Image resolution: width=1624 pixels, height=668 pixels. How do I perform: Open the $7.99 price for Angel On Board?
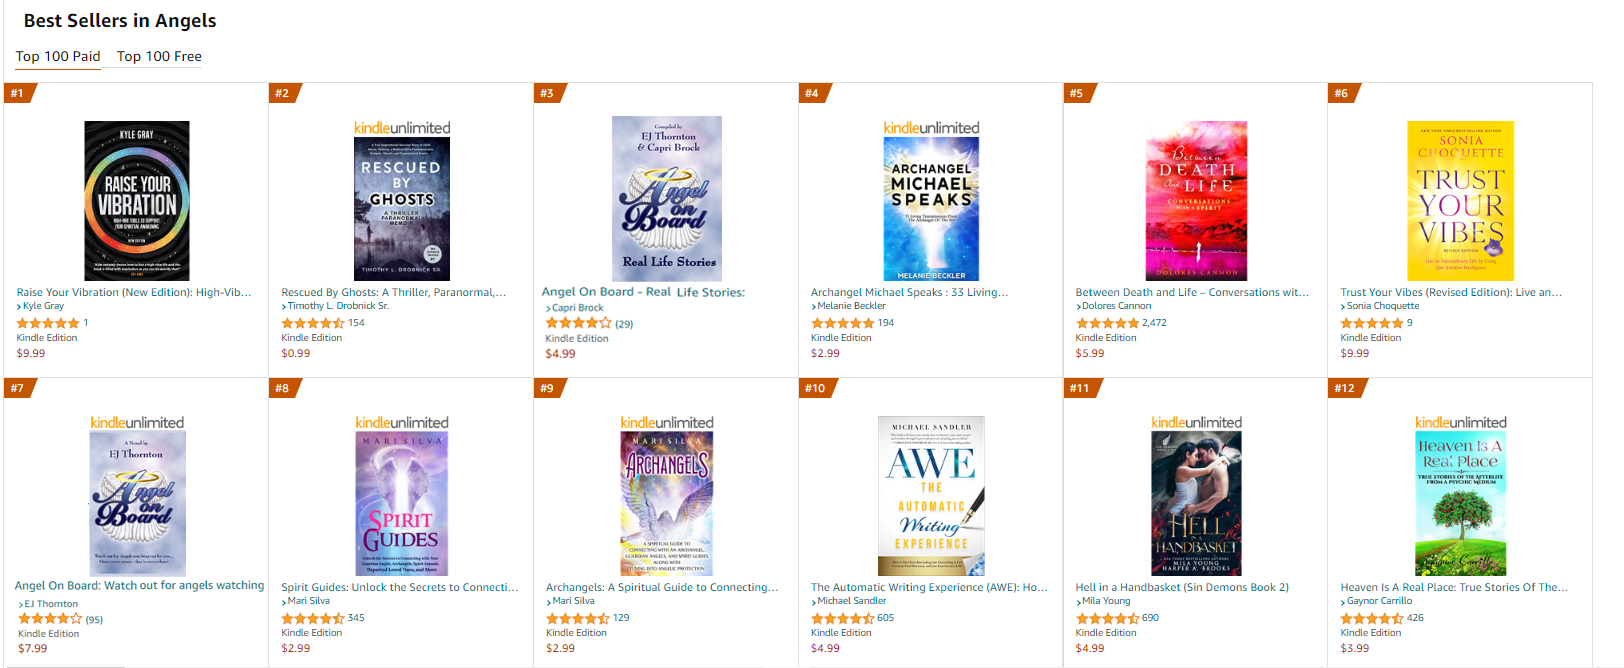click(x=32, y=648)
